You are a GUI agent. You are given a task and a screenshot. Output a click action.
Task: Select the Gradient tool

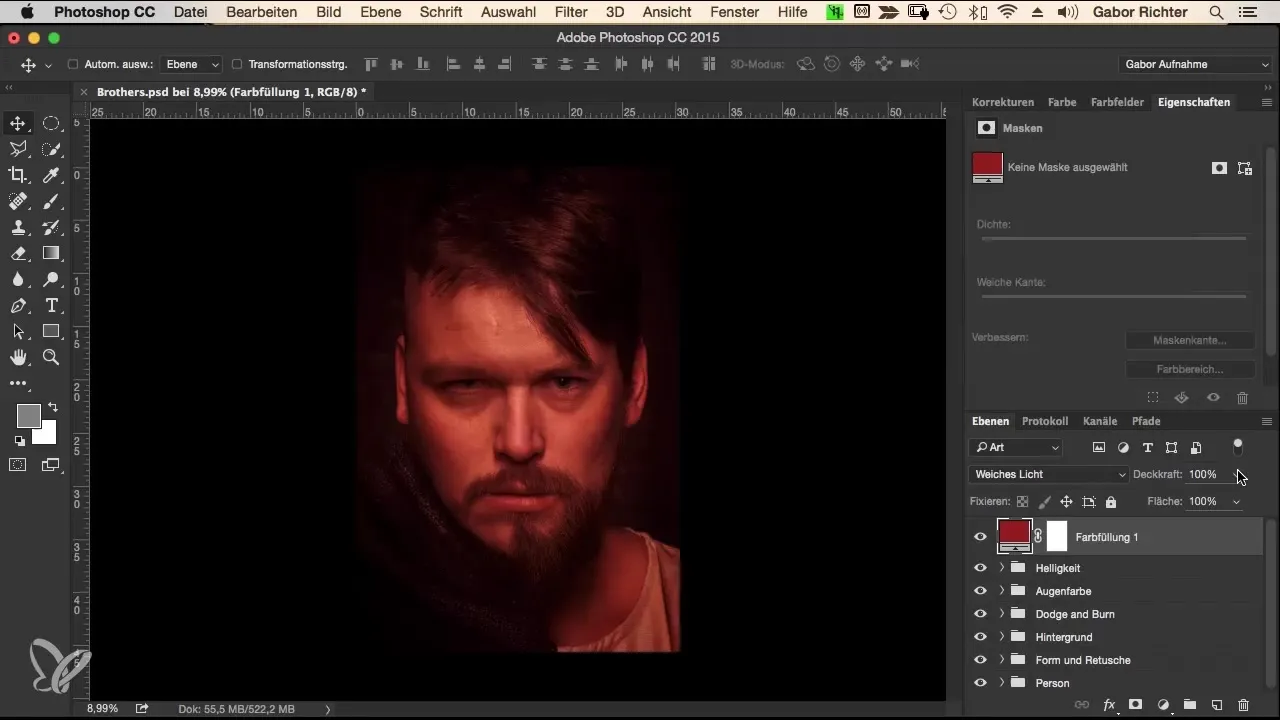coord(51,254)
